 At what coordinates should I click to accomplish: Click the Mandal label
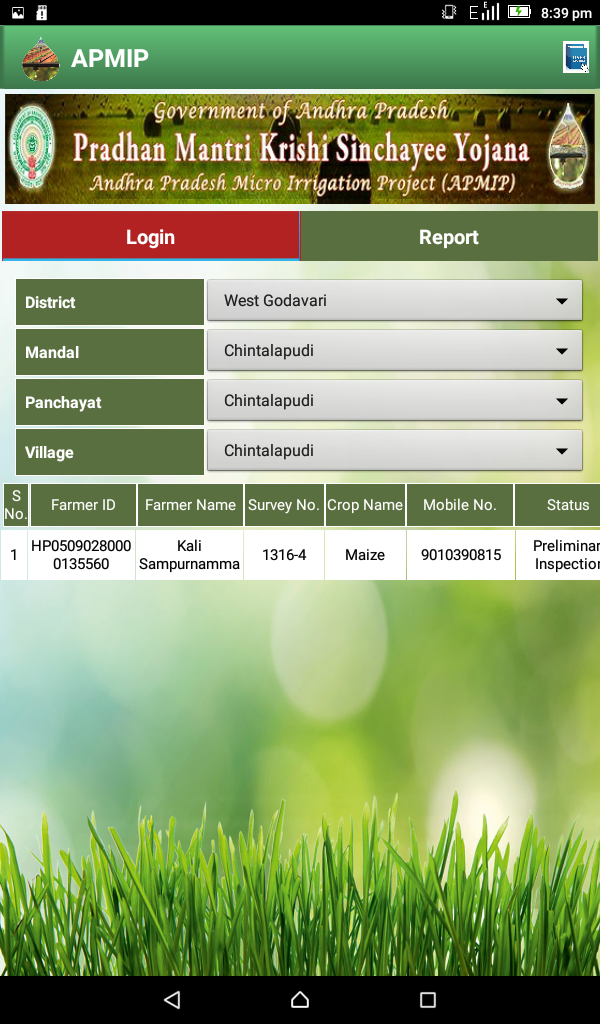[x=110, y=352]
